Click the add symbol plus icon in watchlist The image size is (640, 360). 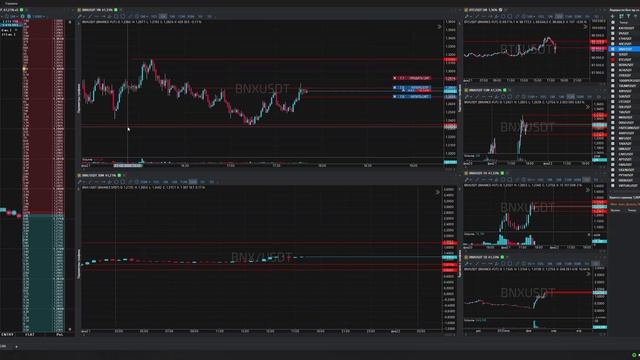pos(613,16)
